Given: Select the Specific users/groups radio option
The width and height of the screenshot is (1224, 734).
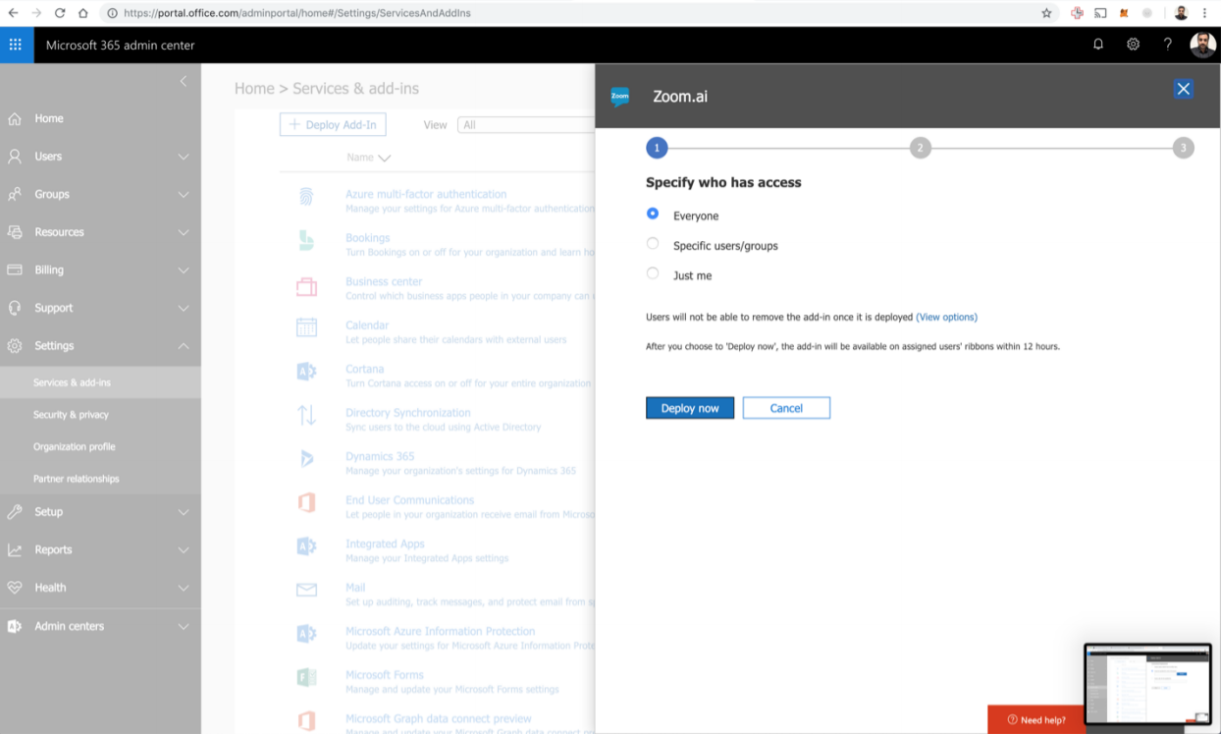Looking at the screenshot, I should [653, 243].
